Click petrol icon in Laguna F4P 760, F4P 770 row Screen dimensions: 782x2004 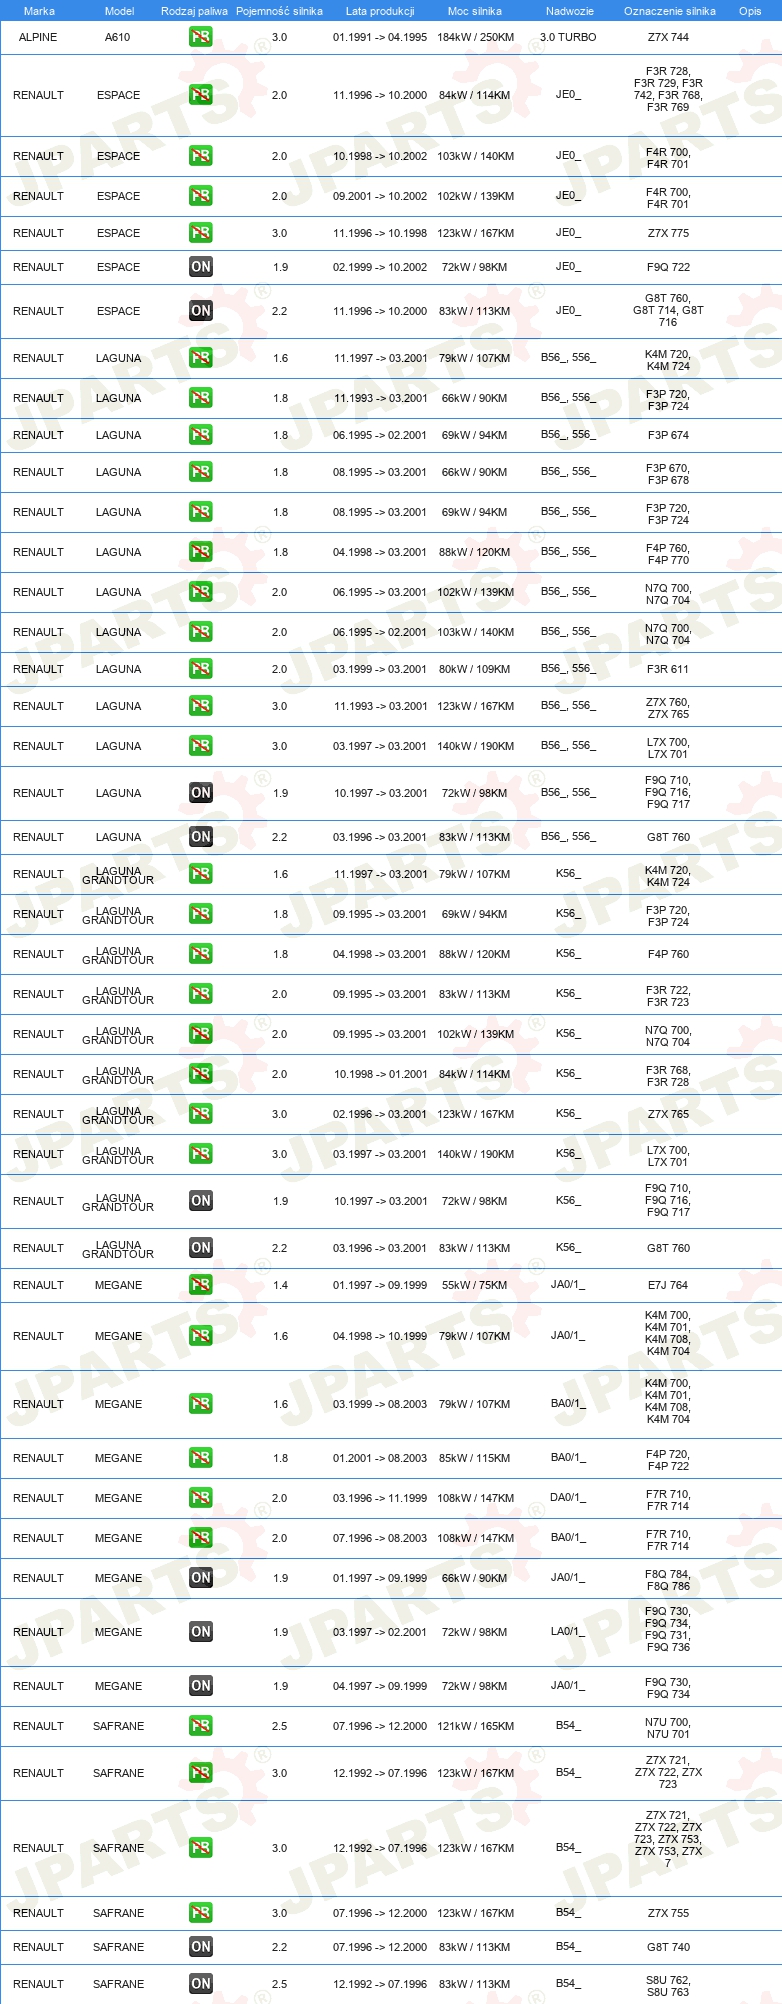(200, 552)
